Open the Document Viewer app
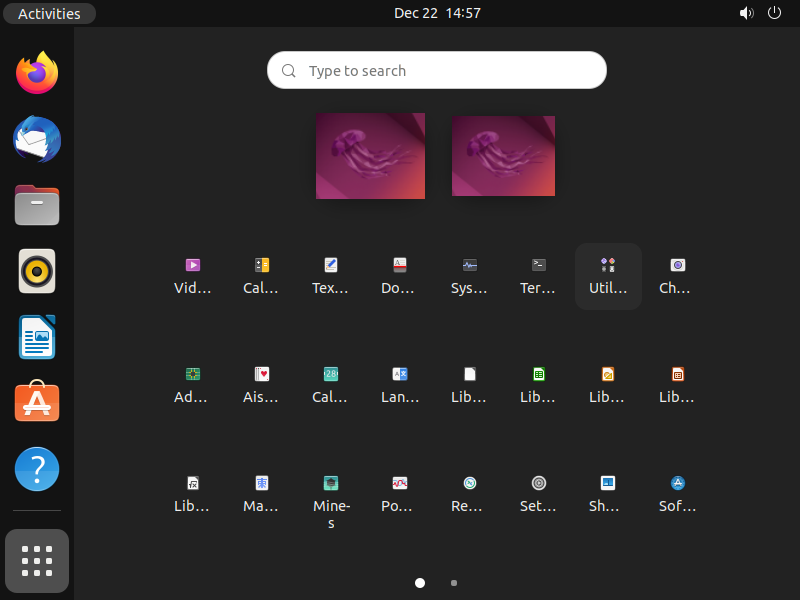800x600 pixels. [x=399, y=276]
